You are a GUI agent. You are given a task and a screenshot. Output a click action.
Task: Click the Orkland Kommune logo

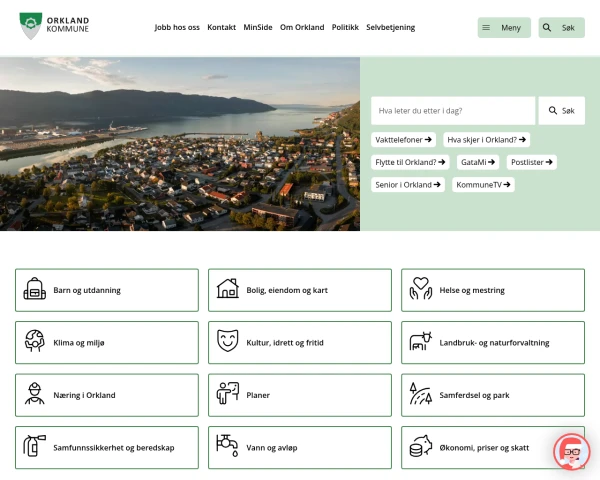click(x=54, y=27)
